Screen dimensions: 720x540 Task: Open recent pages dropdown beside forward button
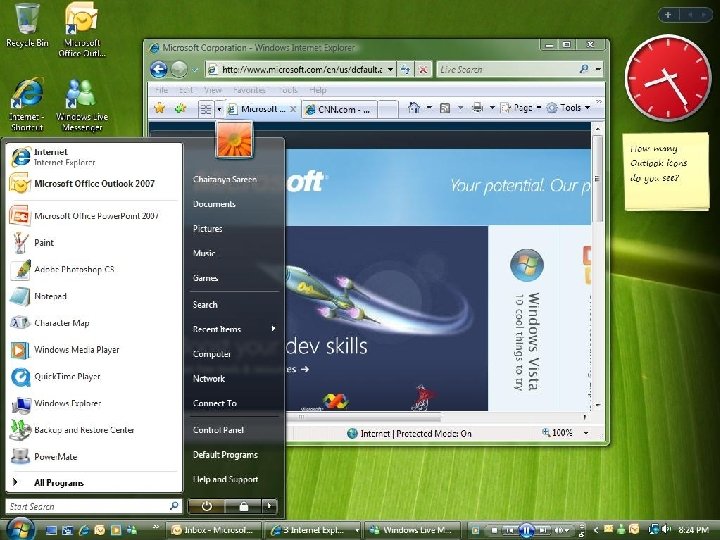click(194, 70)
